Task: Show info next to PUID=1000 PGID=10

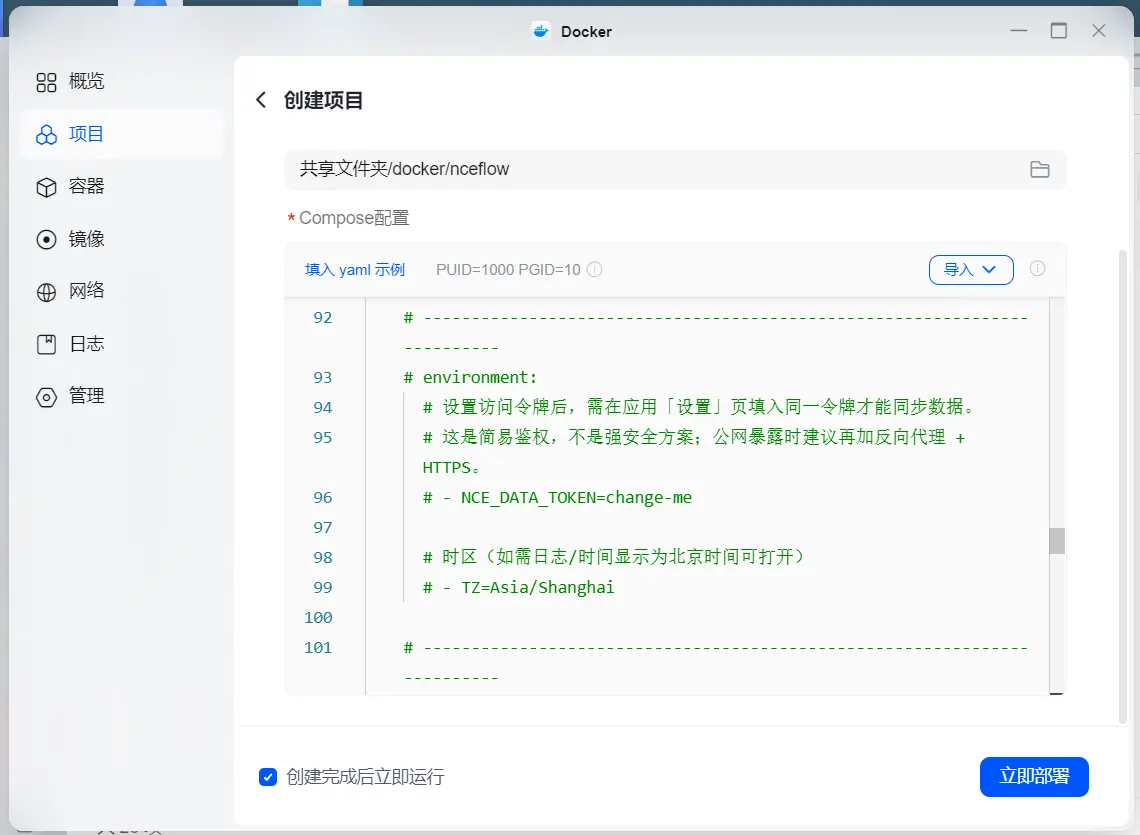Action: tap(595, 270)
